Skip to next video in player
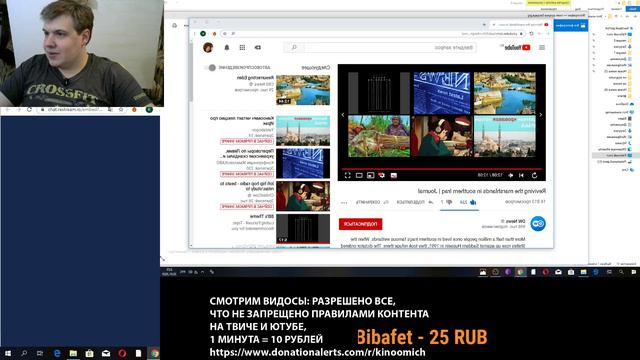The image size is (640, 360). [521, 176]
